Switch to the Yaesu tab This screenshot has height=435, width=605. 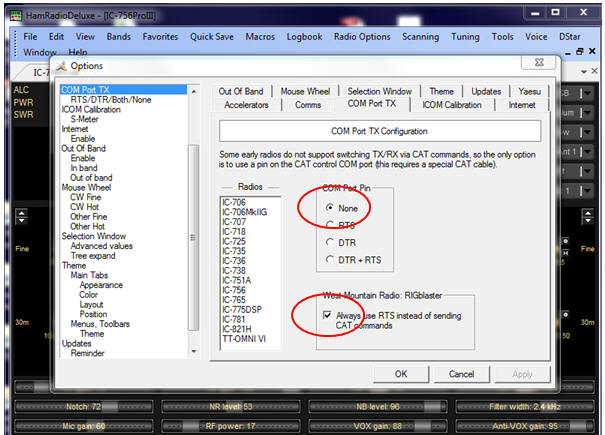(529, 91)
